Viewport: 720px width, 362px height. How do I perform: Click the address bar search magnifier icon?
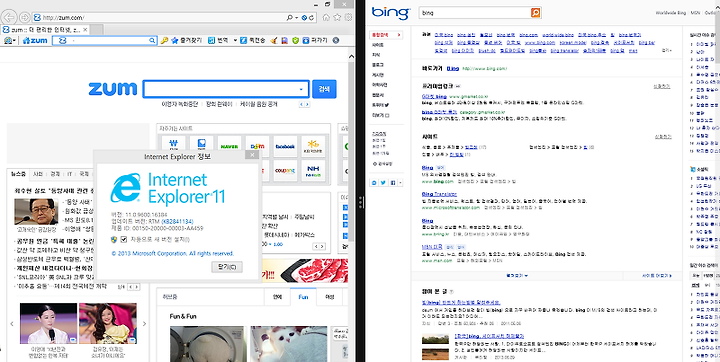coord(290,18)
